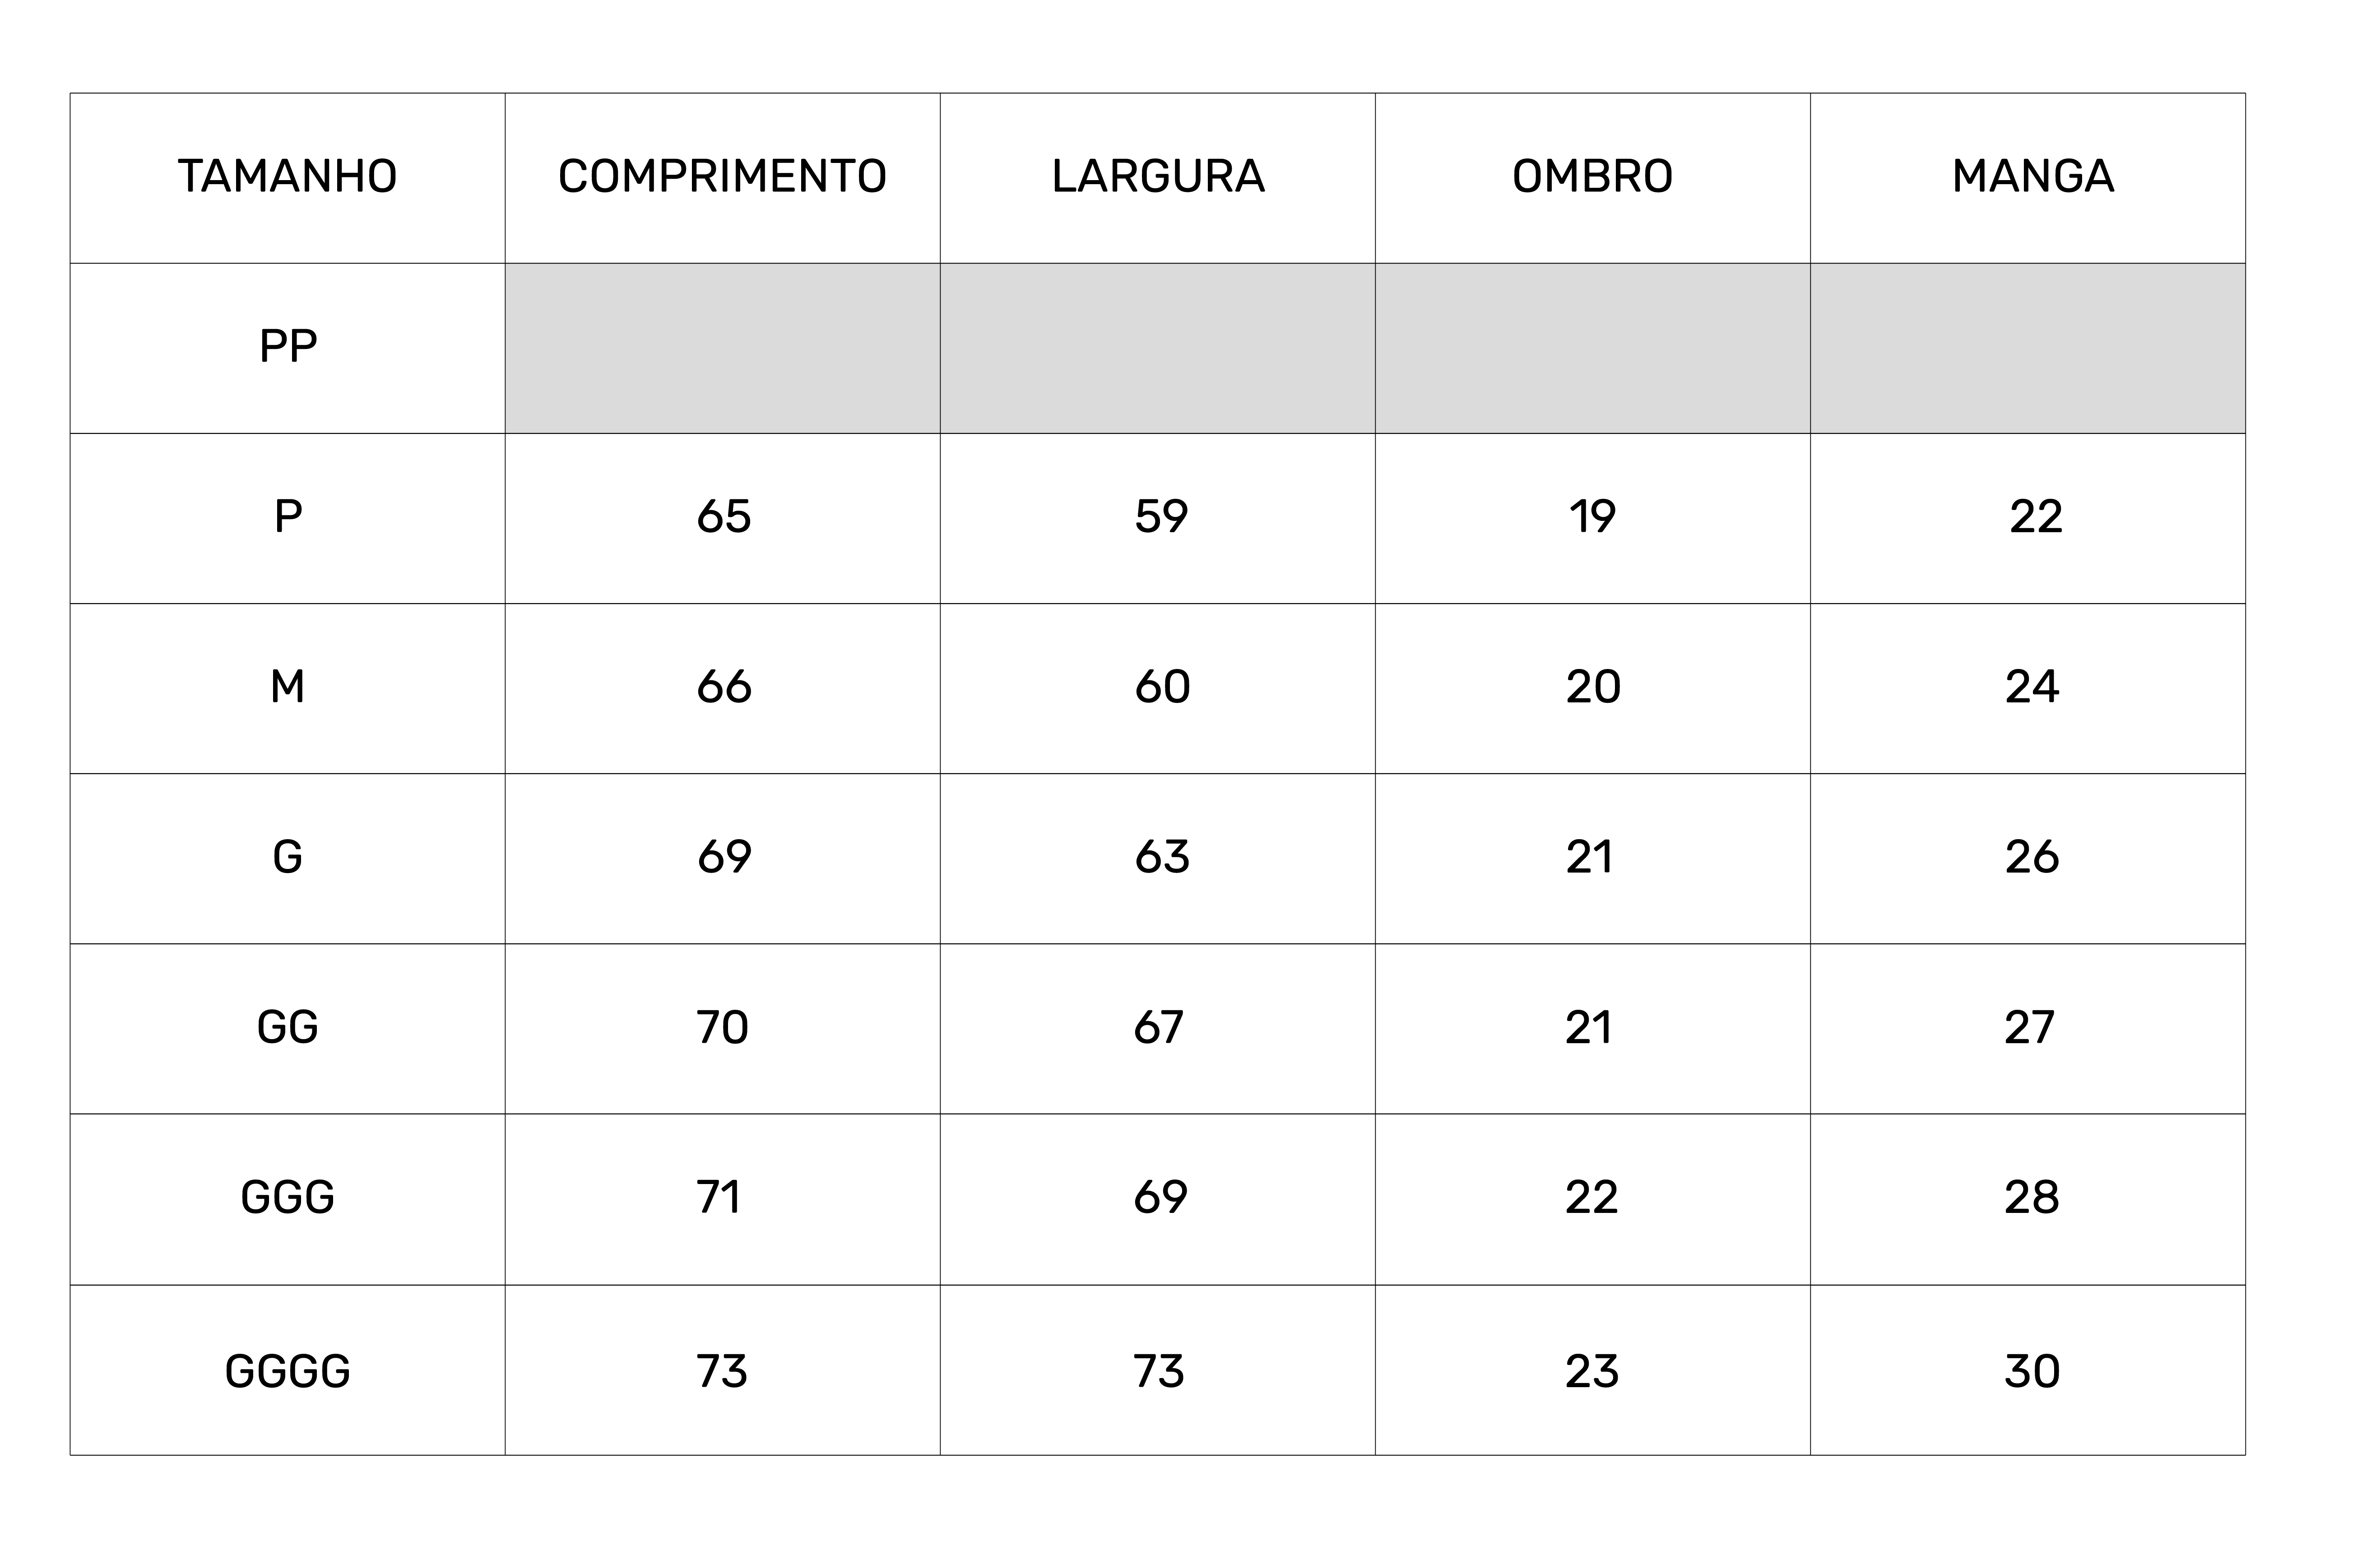Select the COMPRIMENTO column header
The width and height of the screenshot is (2380, 1542).
coord(722,177)
